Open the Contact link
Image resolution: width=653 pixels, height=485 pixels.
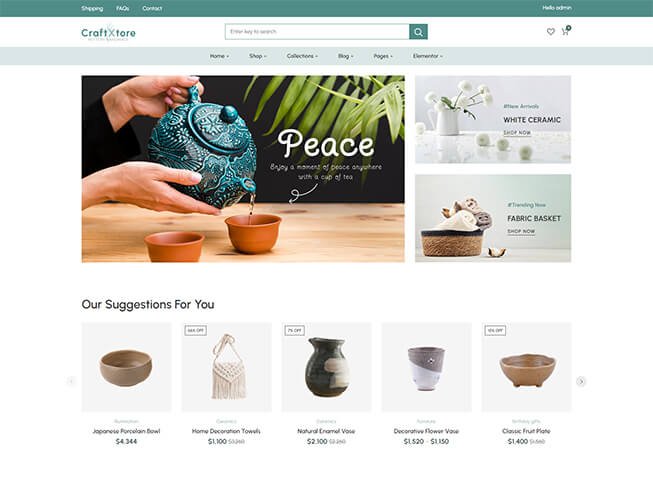point(152,8)
